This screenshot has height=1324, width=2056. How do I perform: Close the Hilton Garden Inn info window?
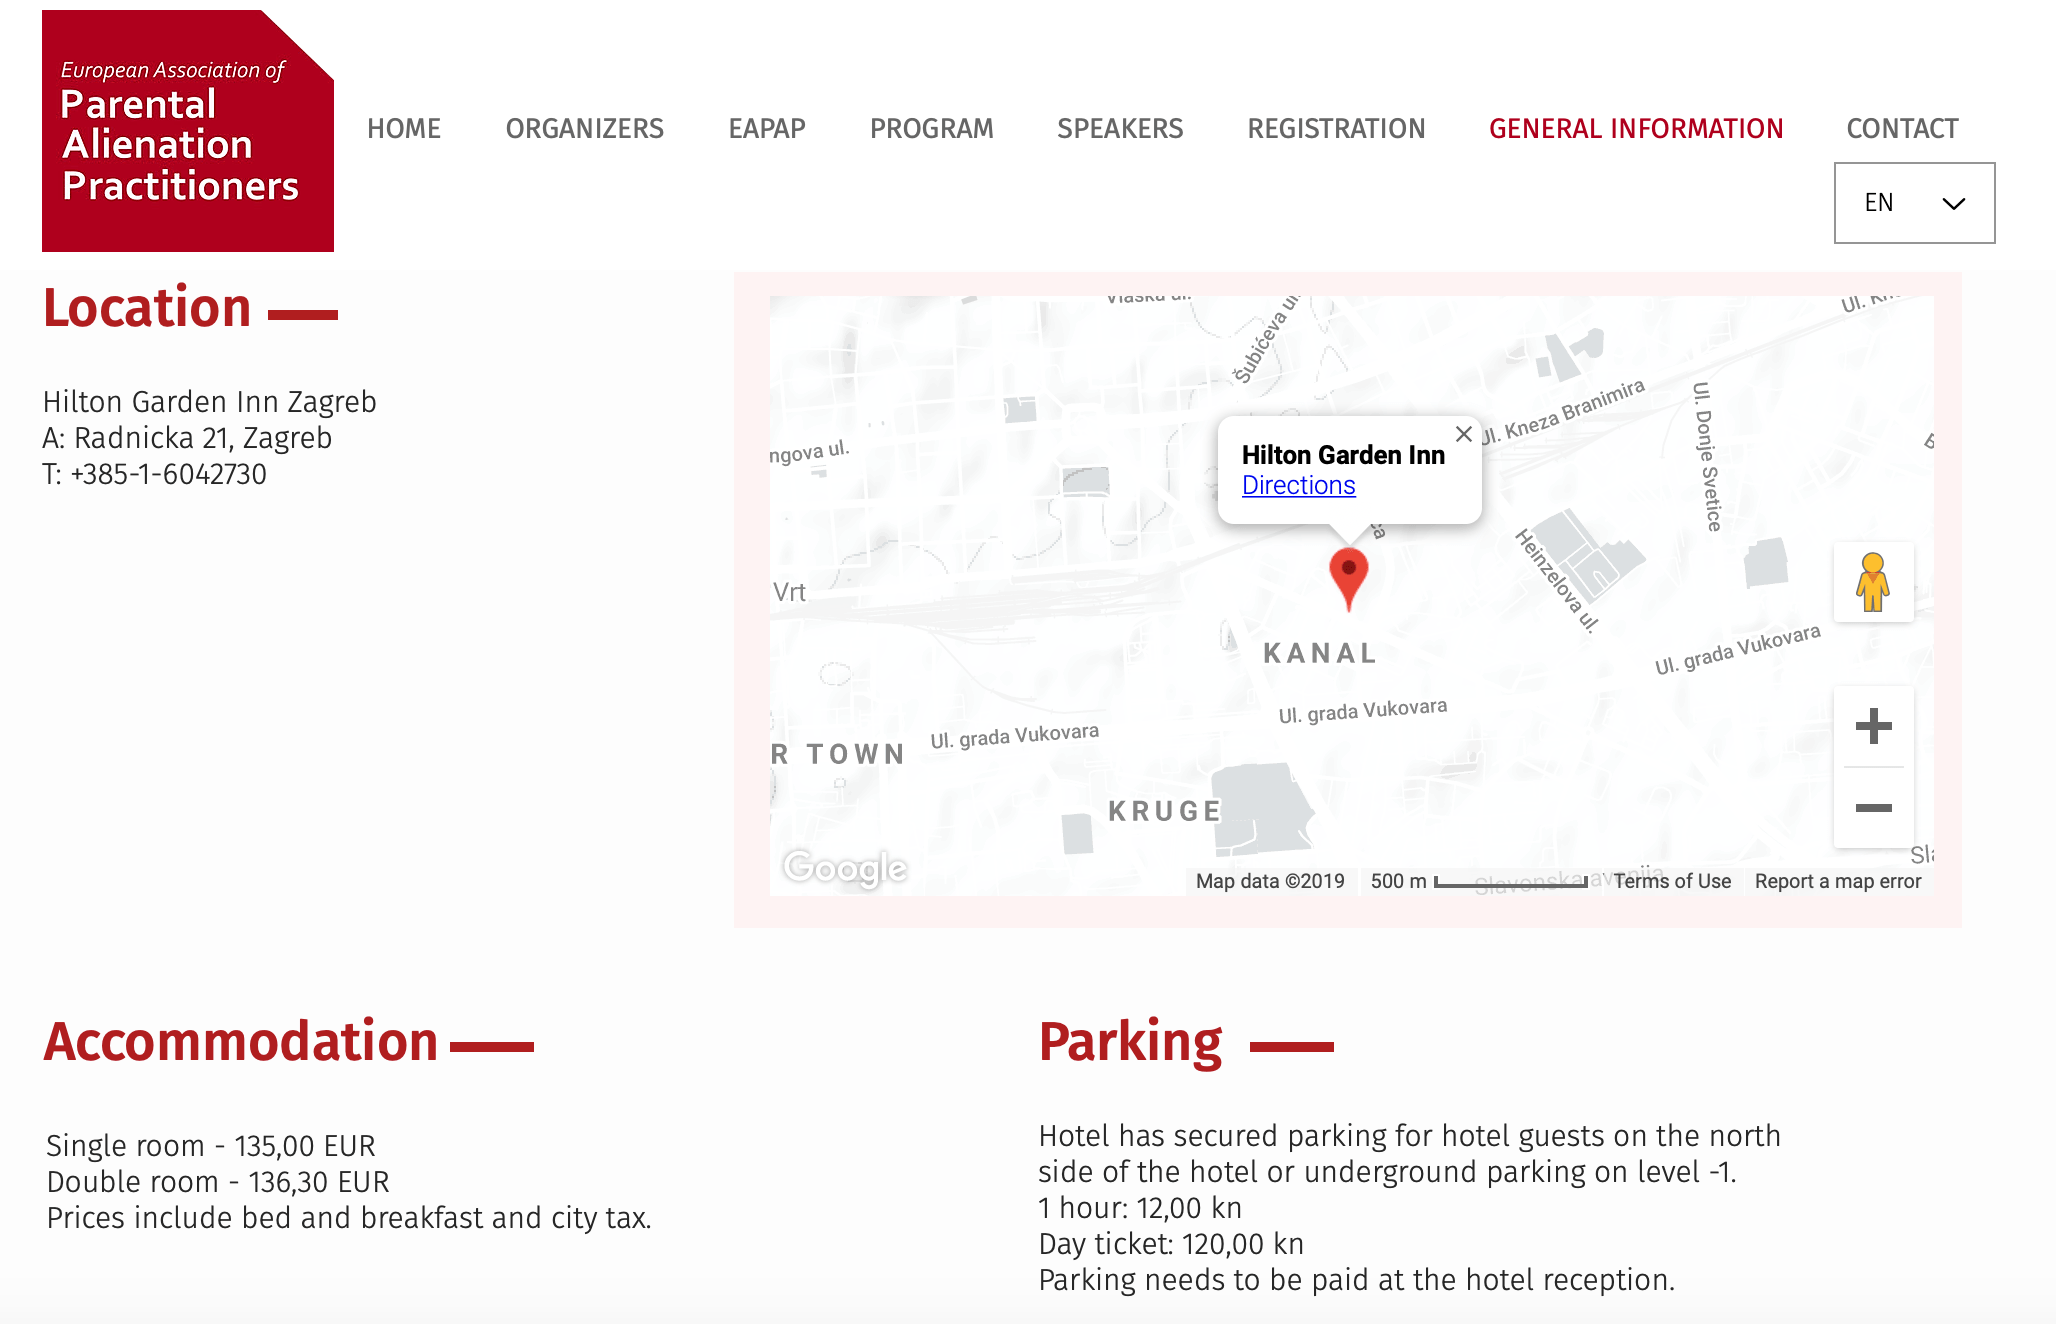1464,434
